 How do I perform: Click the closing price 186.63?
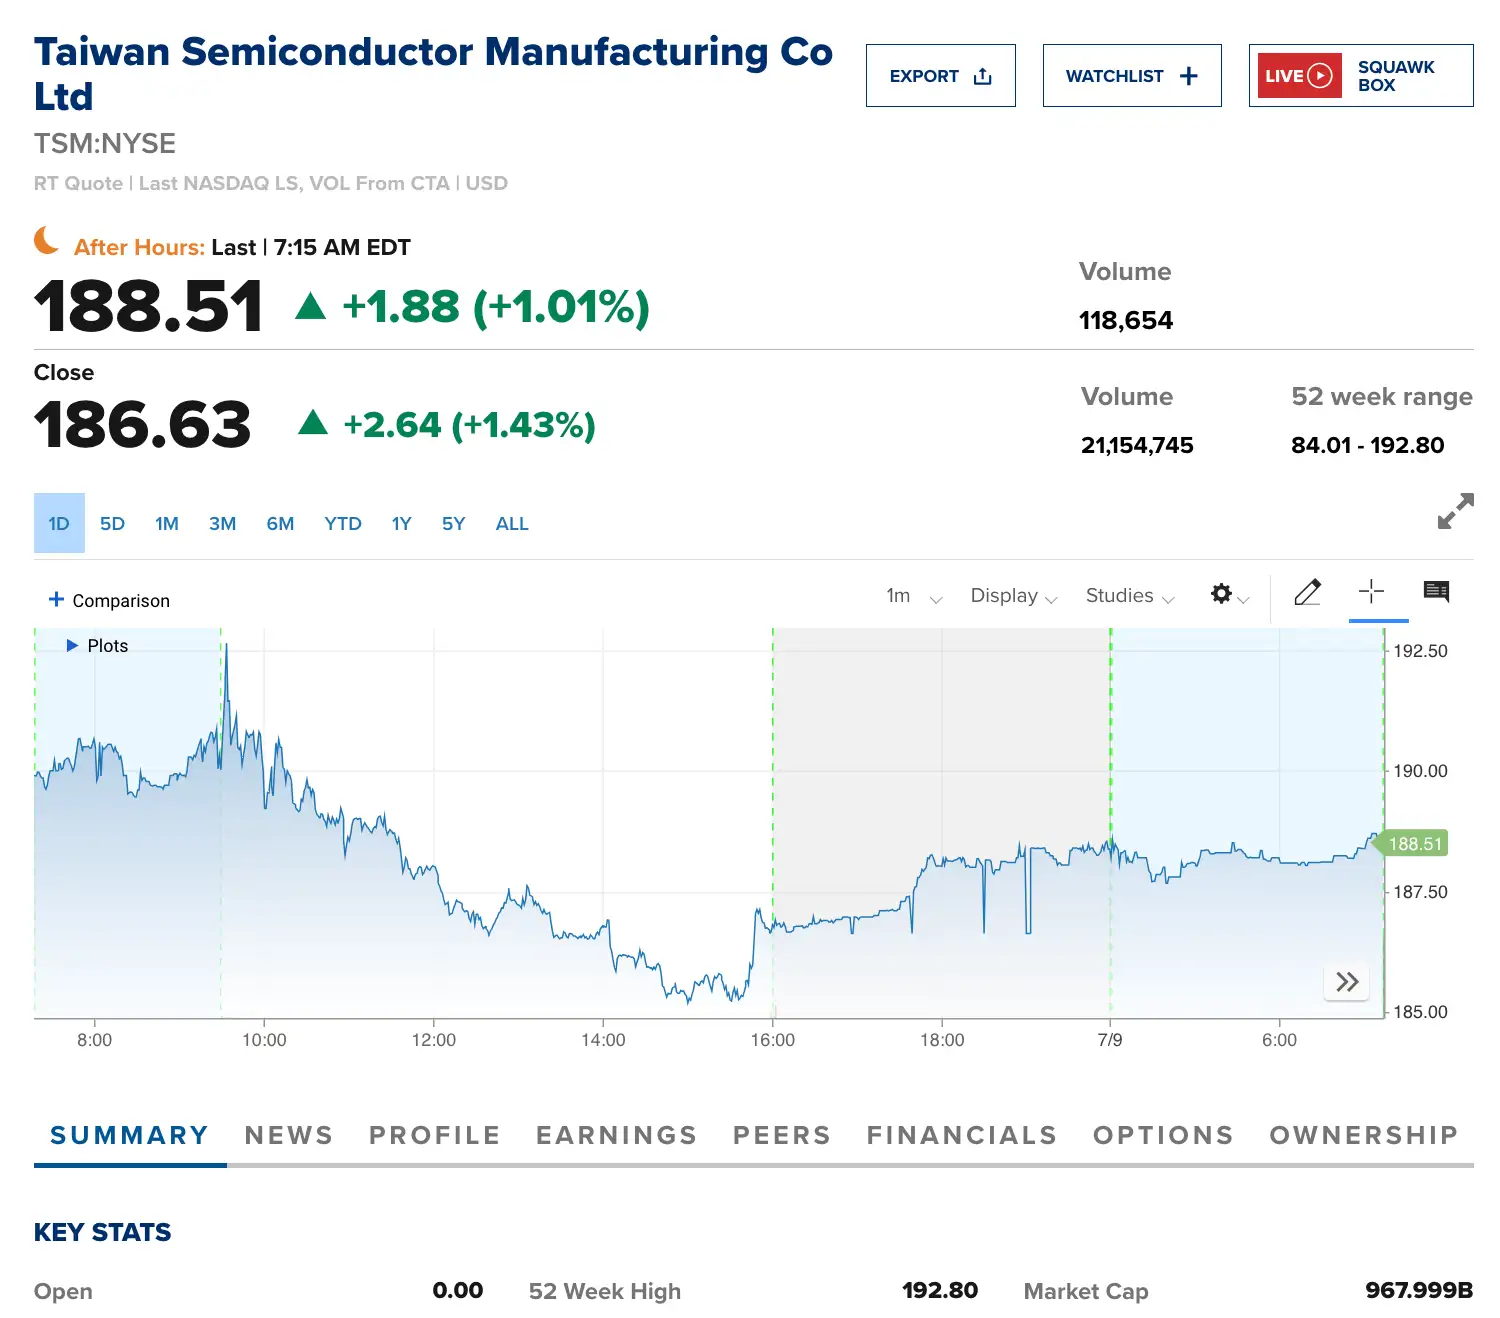click(142, 424)
